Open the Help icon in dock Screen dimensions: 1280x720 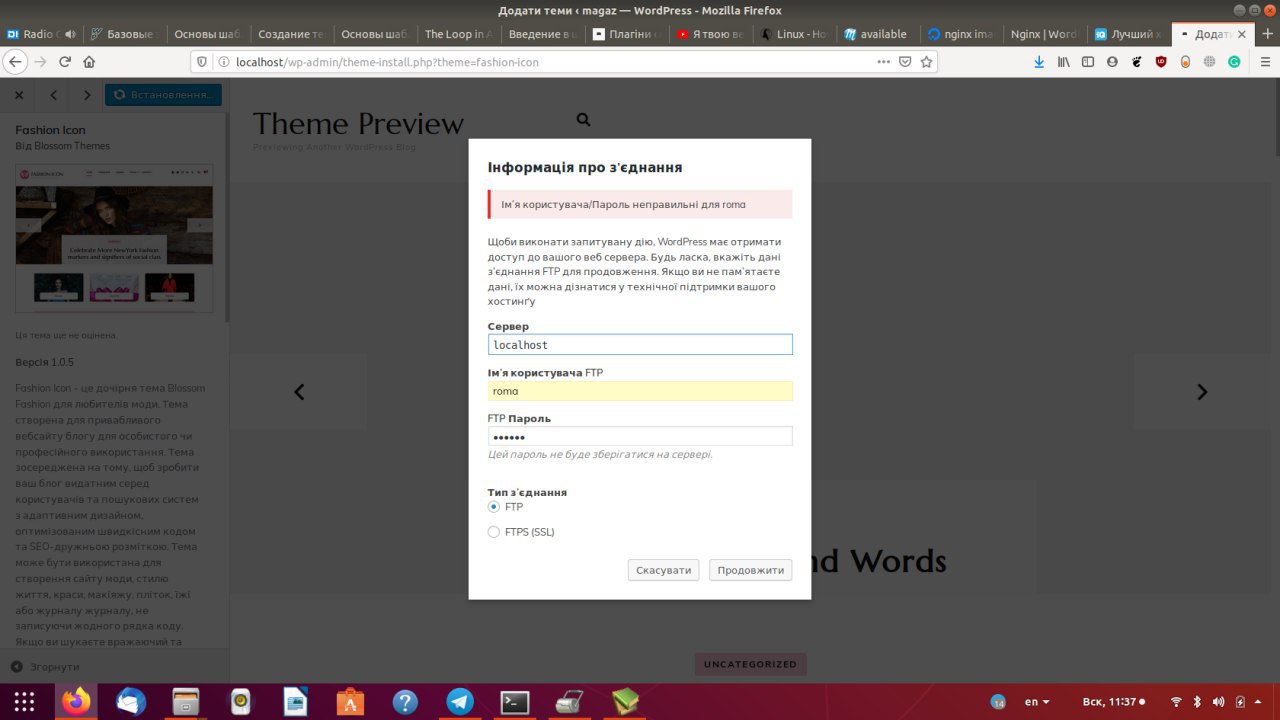point(405,702)
